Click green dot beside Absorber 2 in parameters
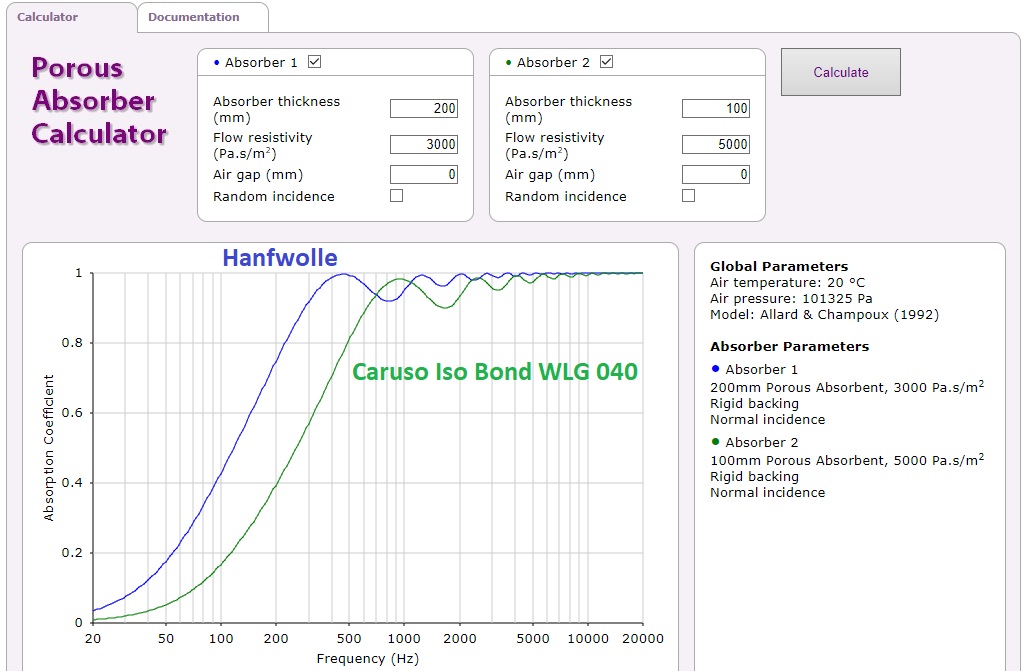Screen dimensions: 1036x671 716,441
